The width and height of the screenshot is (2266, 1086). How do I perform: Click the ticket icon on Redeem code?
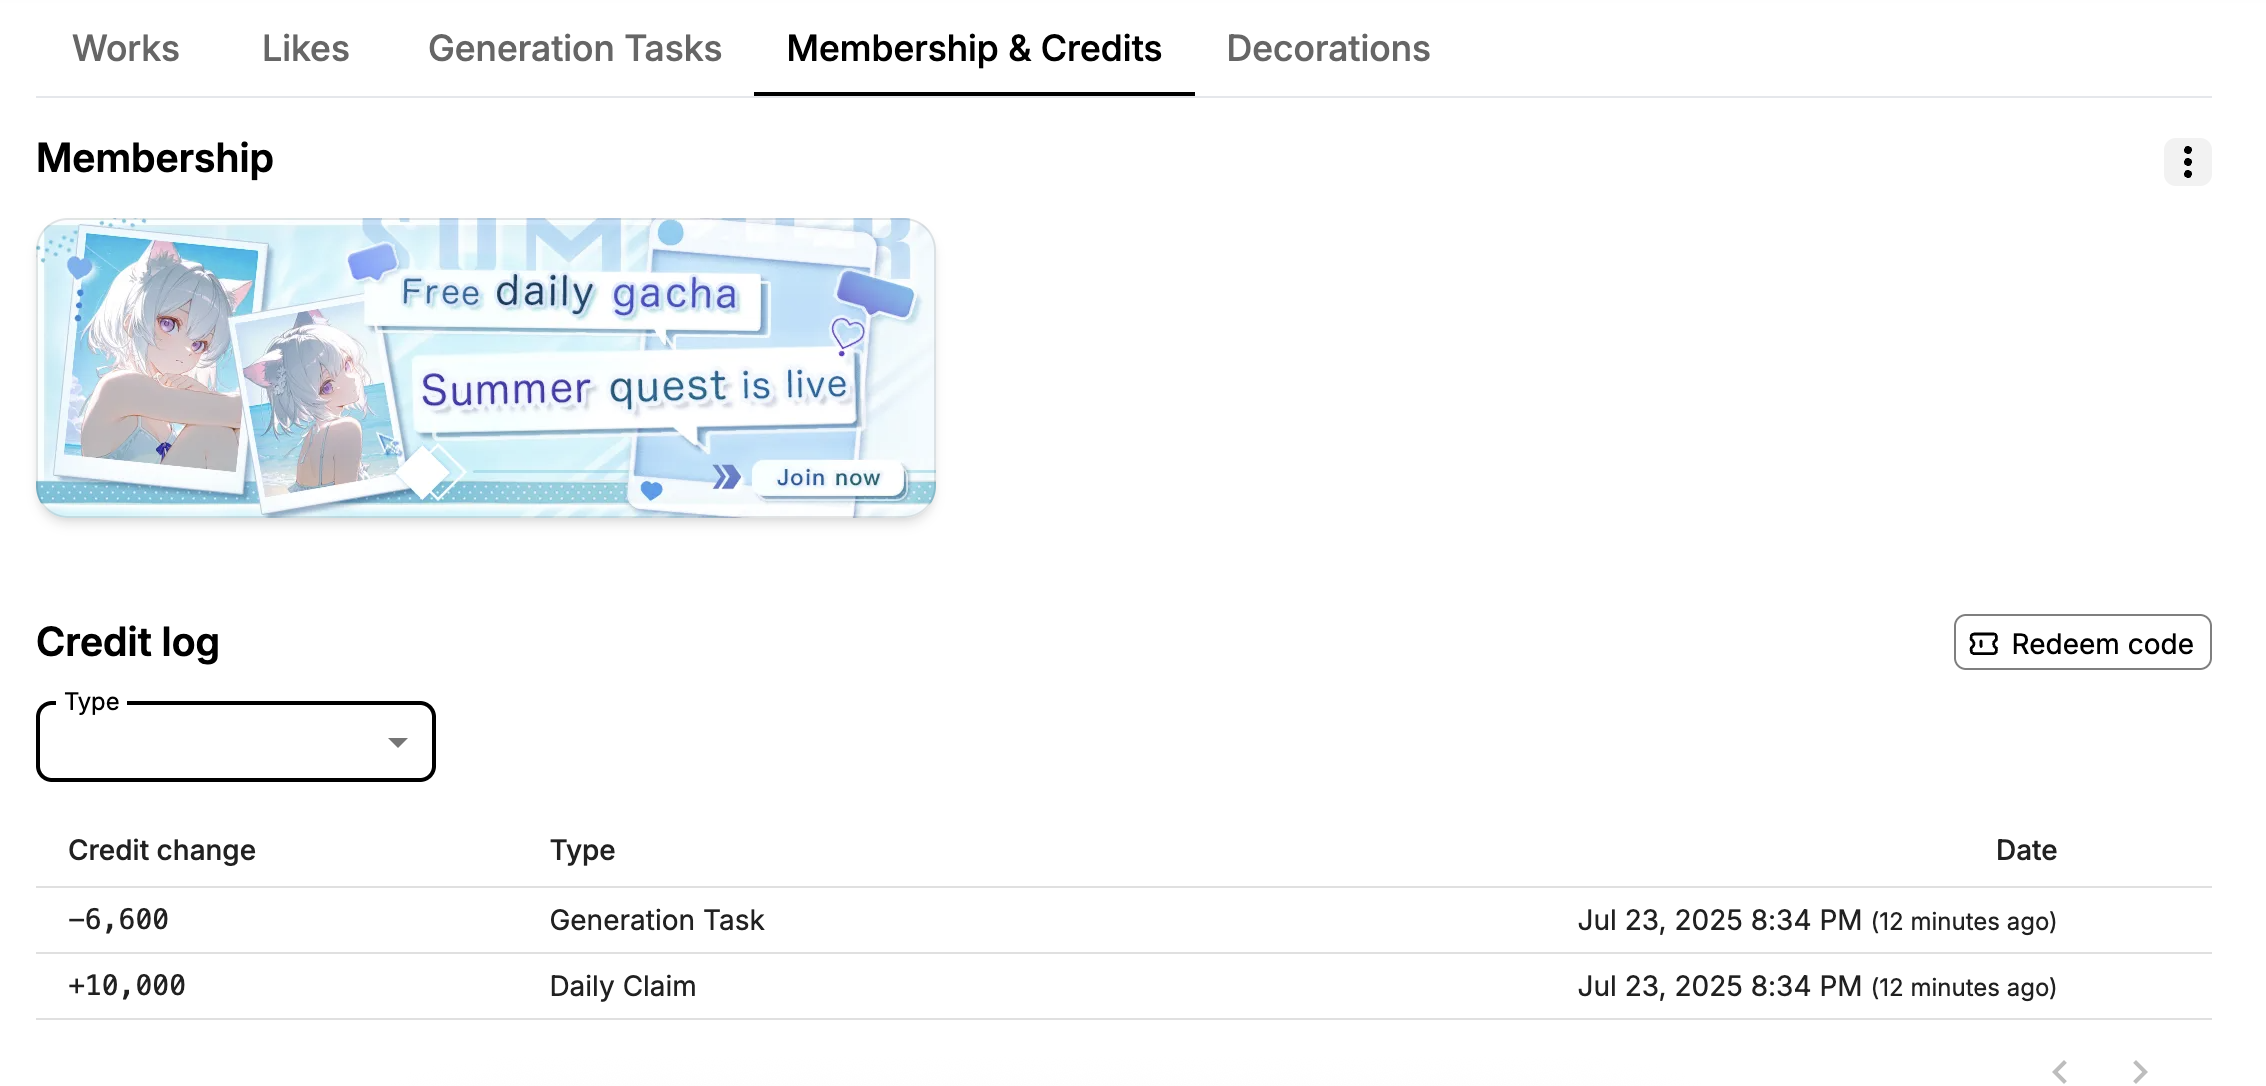click(x=1983, y=644)
